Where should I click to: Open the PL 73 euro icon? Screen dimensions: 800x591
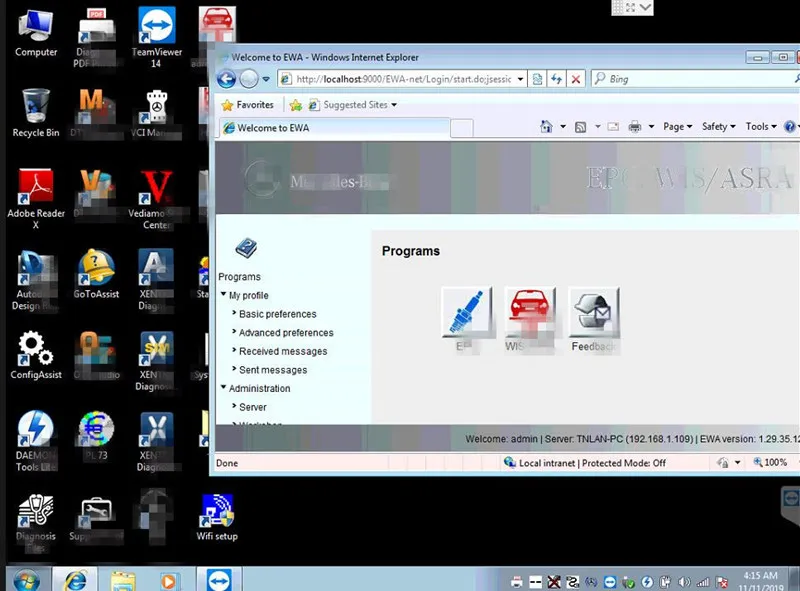coord(96,435)
